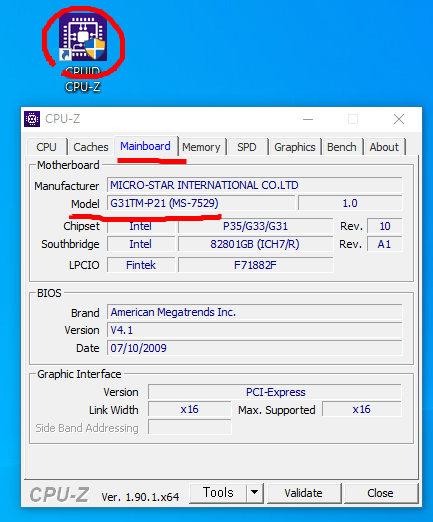Viewport: 433px width, 522px height.
Task: Click the Chipset vendor field Intel
Action: [x=141, y=226]
